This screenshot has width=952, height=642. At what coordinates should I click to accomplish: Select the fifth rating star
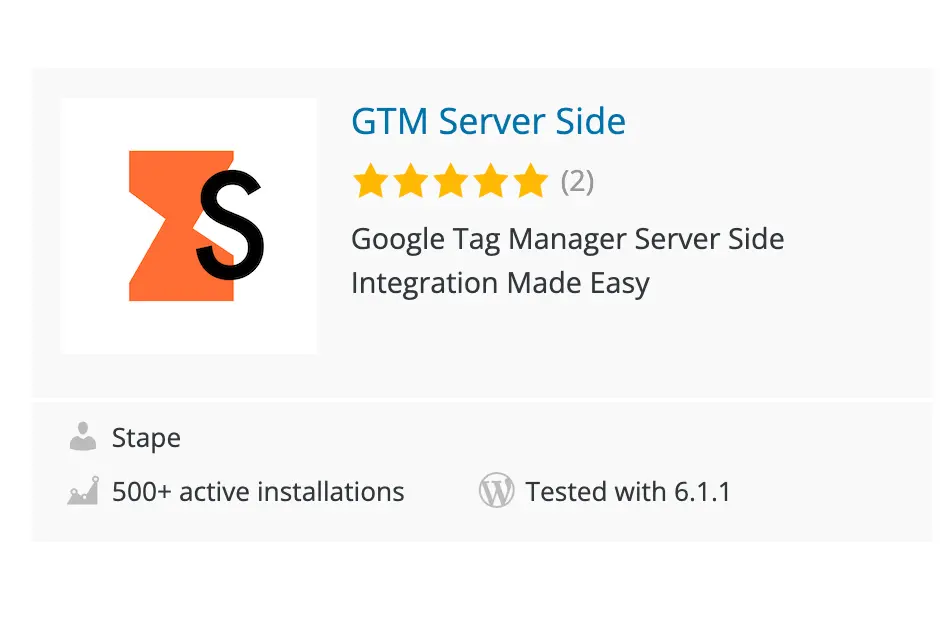[531, 181]
